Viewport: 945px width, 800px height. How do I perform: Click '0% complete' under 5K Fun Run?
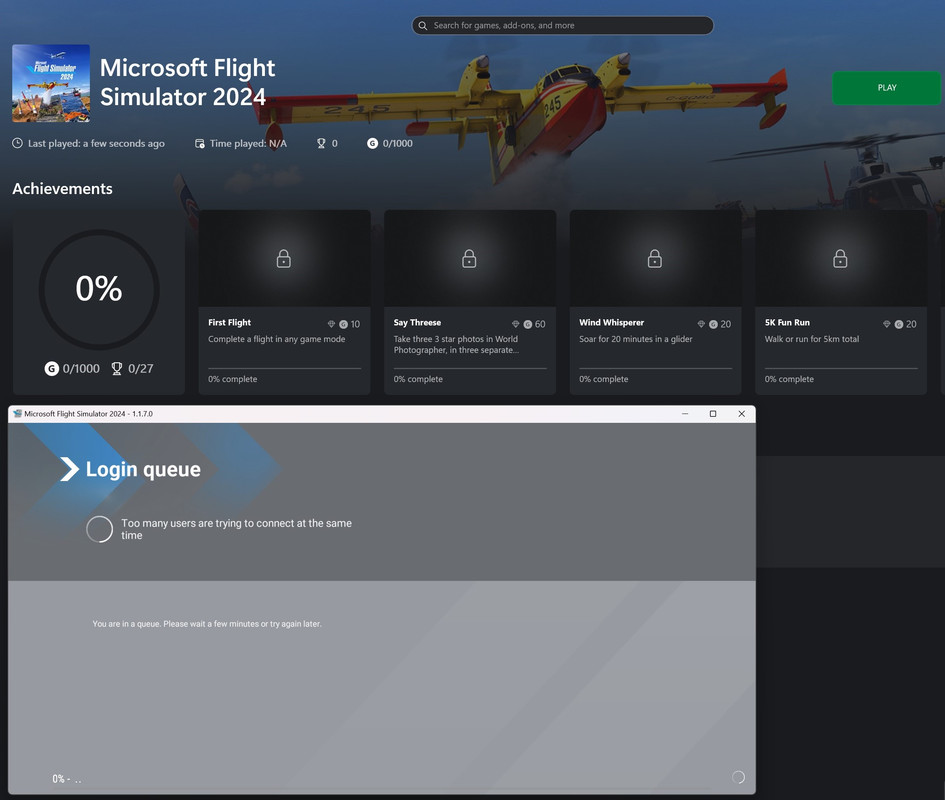click(x=789, y=379)
